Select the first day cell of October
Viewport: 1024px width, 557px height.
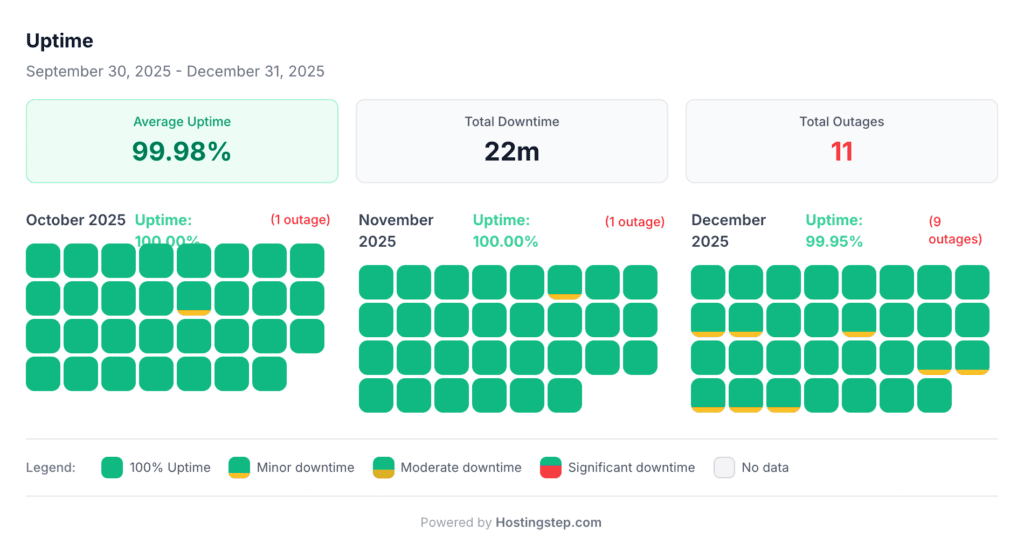coord(43,260)
